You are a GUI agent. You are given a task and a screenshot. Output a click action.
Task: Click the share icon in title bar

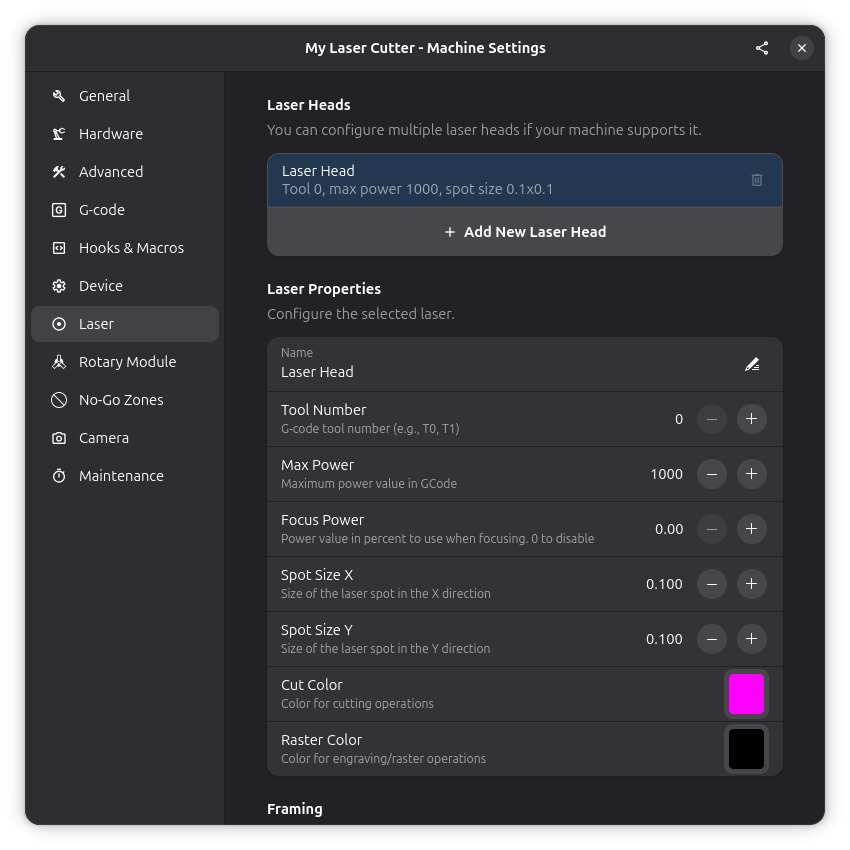click(762, 48)
